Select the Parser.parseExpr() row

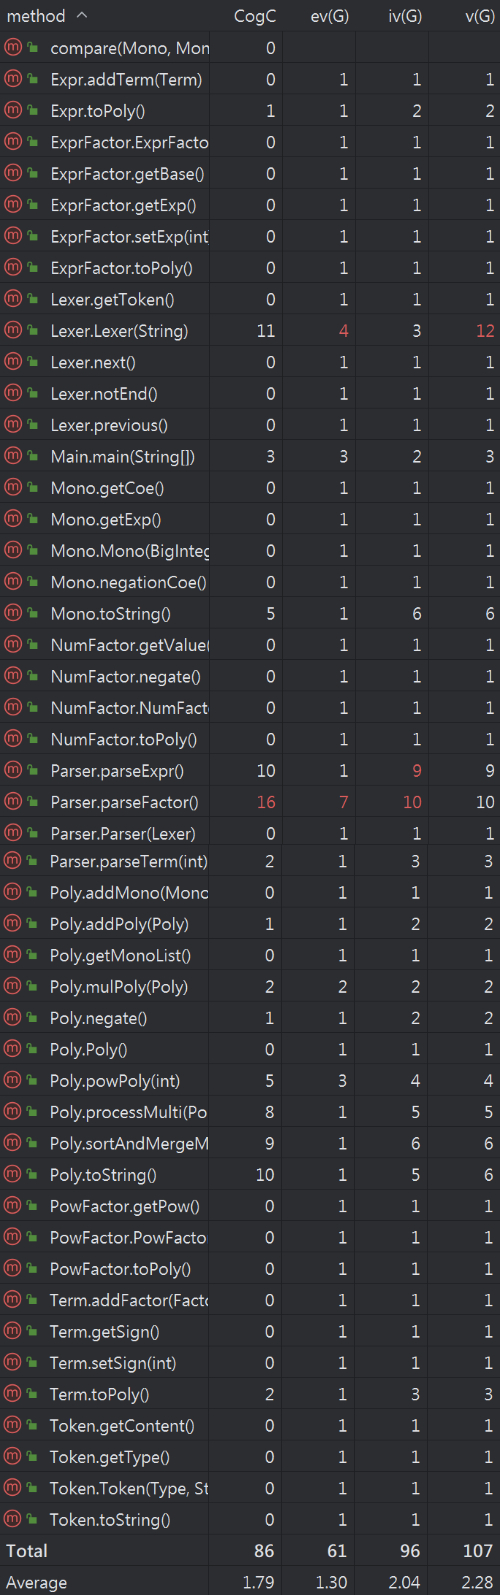tap(250, 770)
